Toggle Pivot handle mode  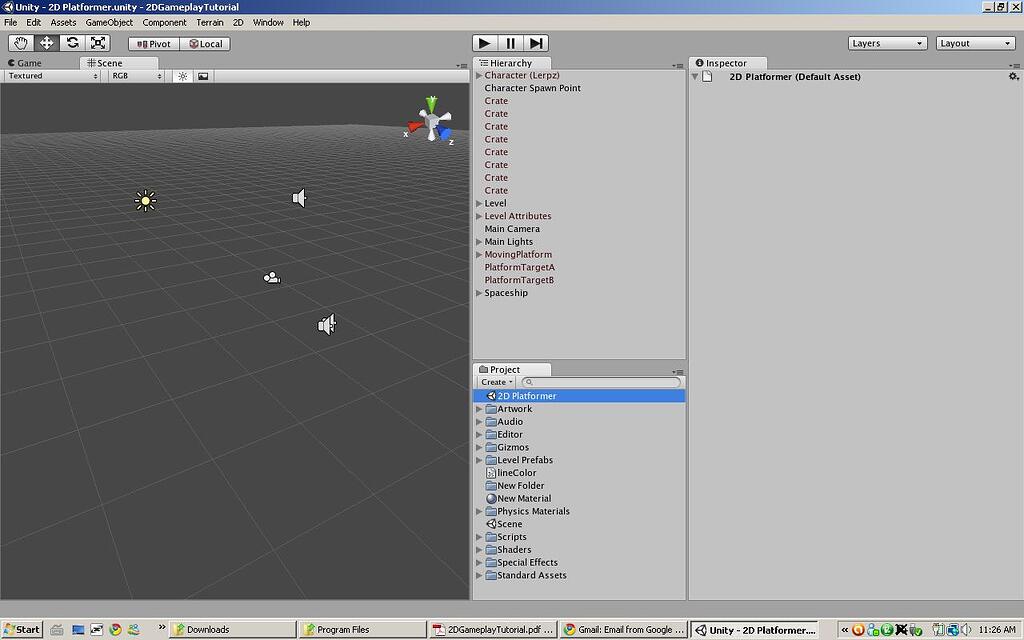[152, 43]
